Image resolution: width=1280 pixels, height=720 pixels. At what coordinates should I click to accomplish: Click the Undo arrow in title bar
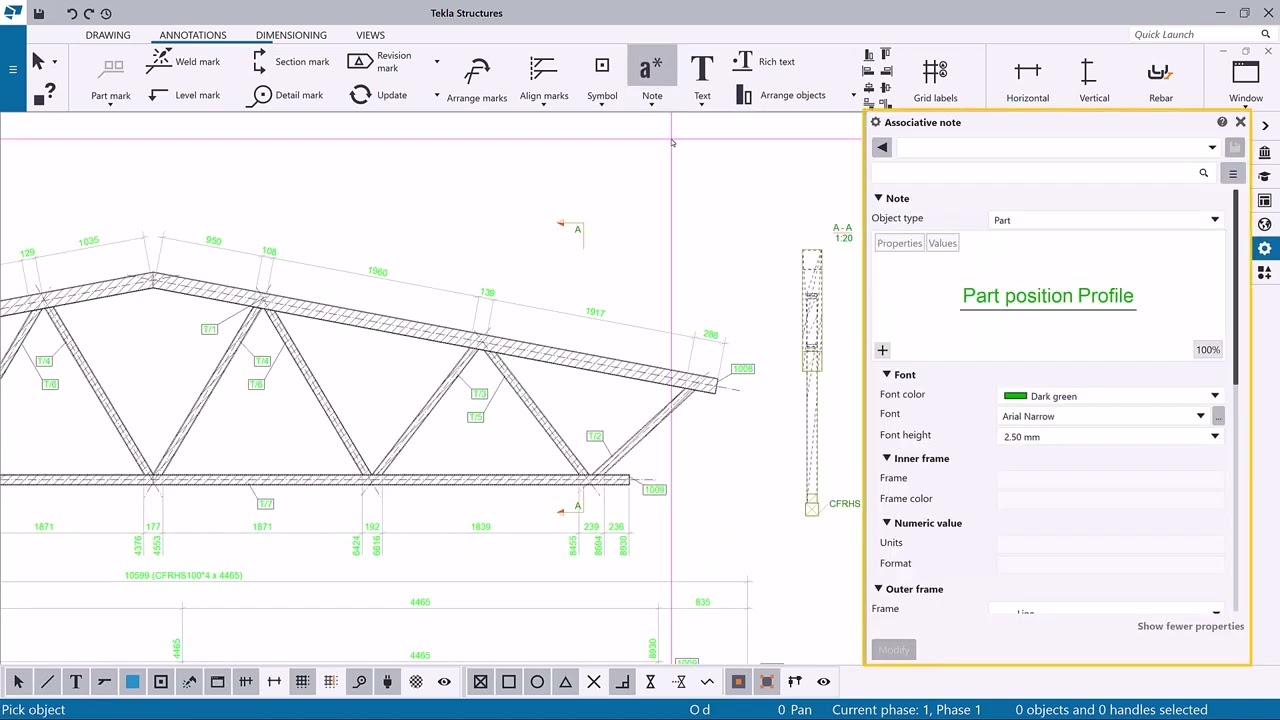[x=71, y=14]
